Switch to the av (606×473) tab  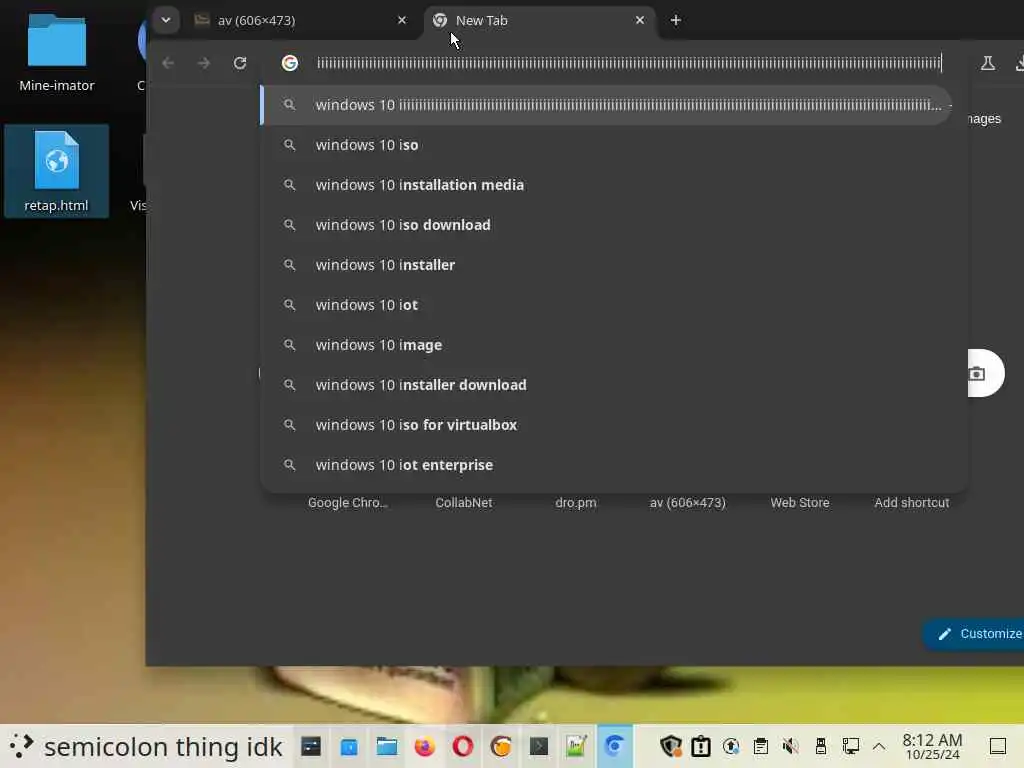pos(302,20)
